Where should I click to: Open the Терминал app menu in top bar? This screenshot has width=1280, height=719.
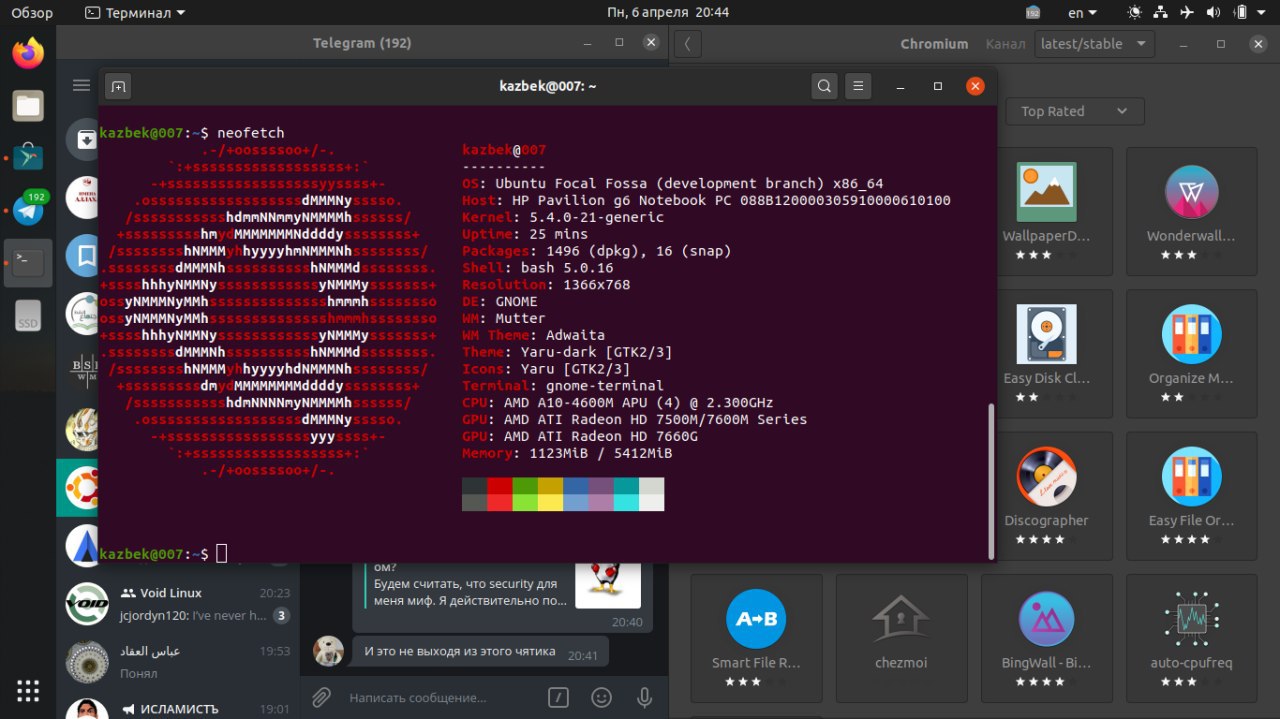pyautogui.click(x=135, y=13)
